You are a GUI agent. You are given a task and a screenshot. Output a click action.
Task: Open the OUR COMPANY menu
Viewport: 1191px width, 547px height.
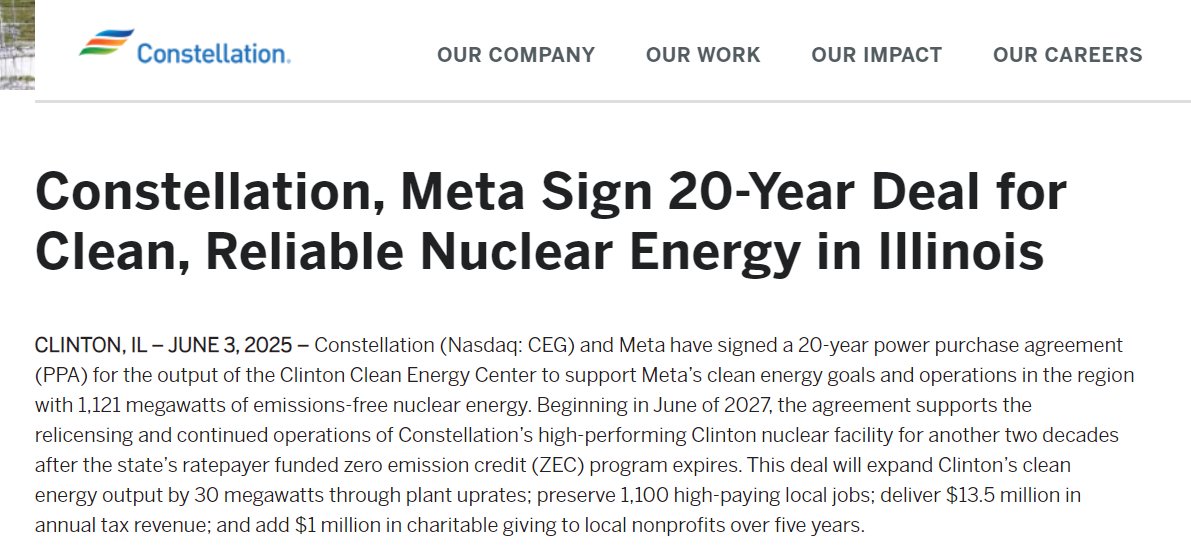516,55
